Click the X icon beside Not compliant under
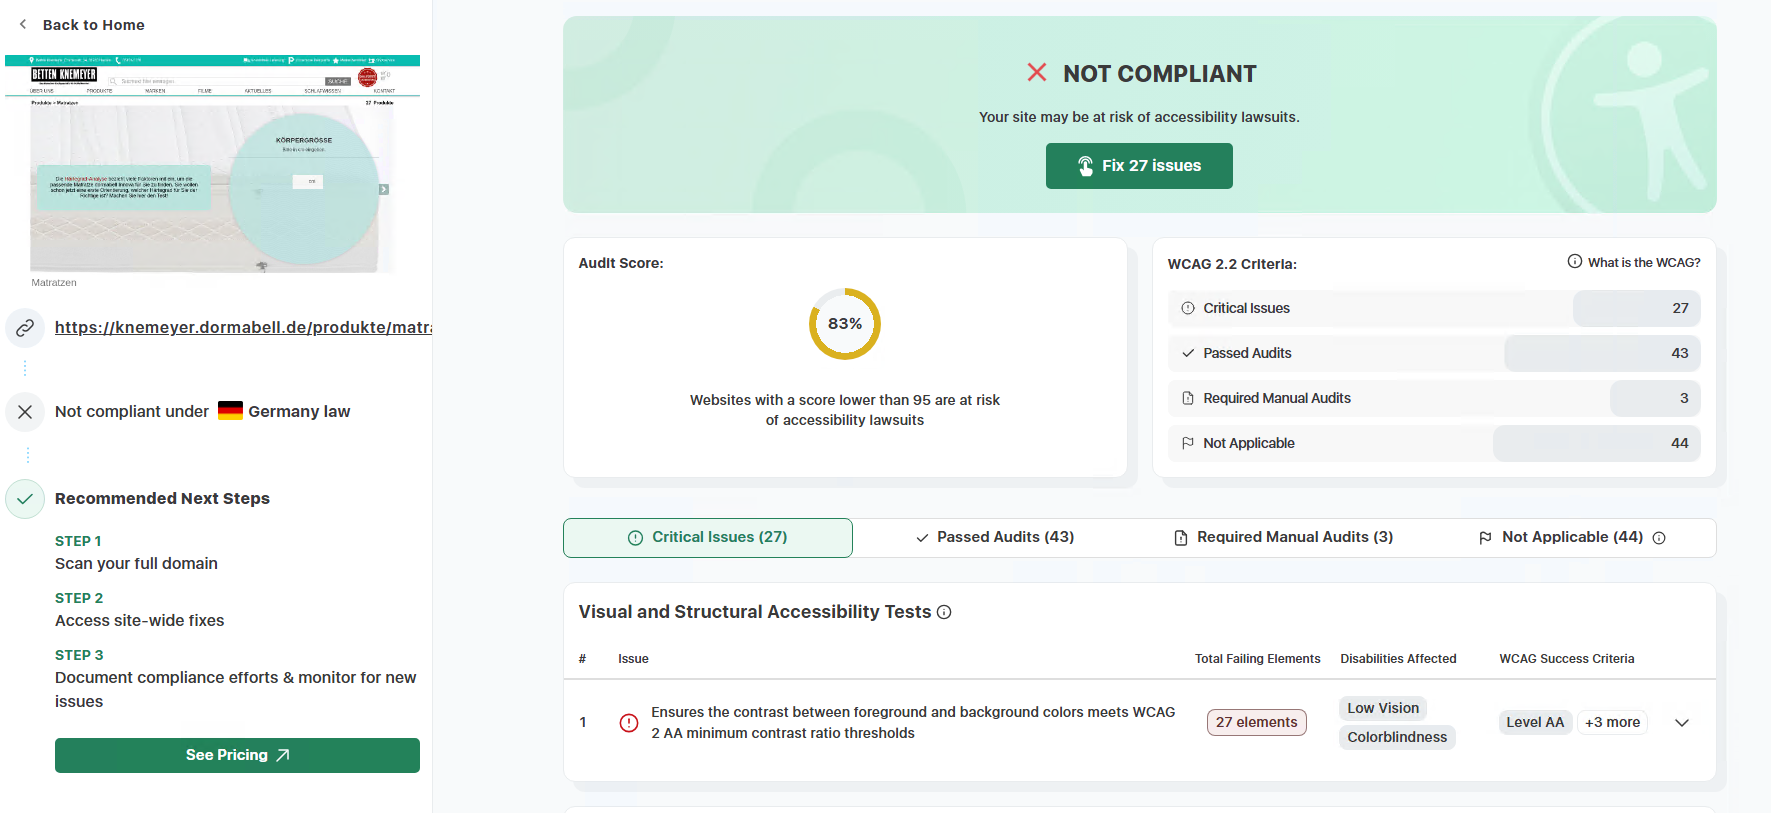This screenshot has width=1771, height=813. coord(25,412)
